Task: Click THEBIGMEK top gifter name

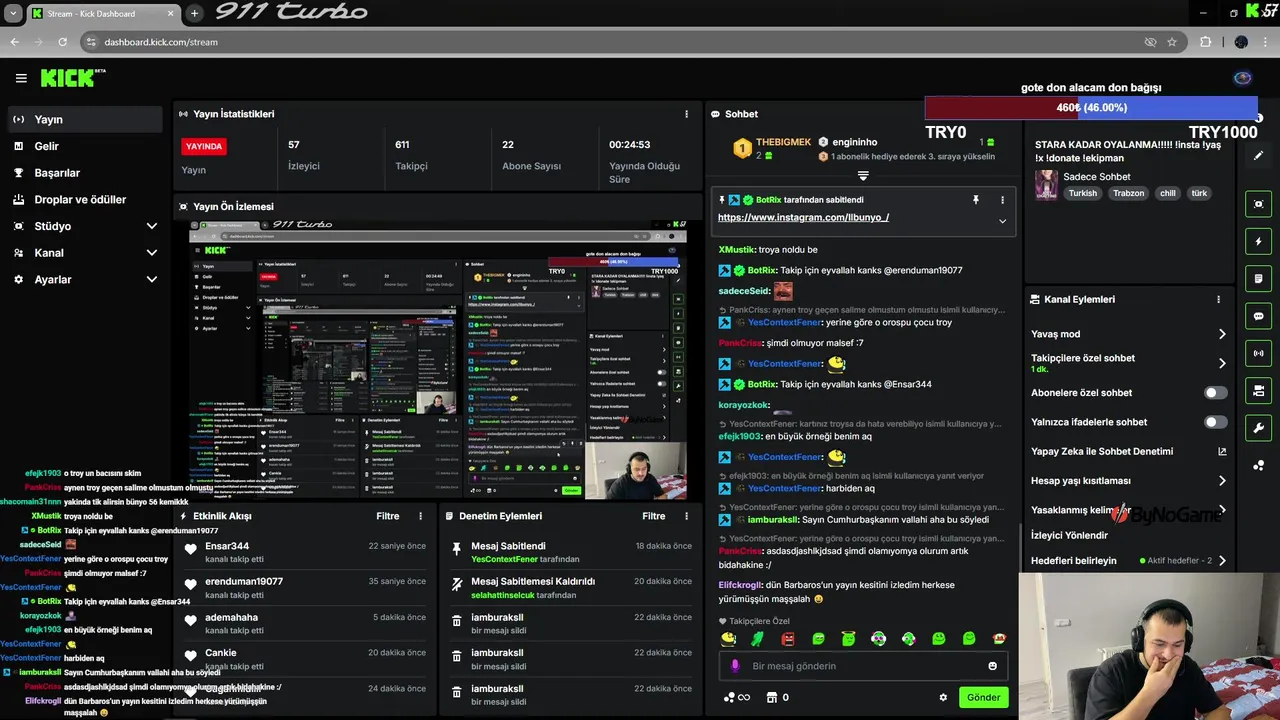Action: pos(783,142)
